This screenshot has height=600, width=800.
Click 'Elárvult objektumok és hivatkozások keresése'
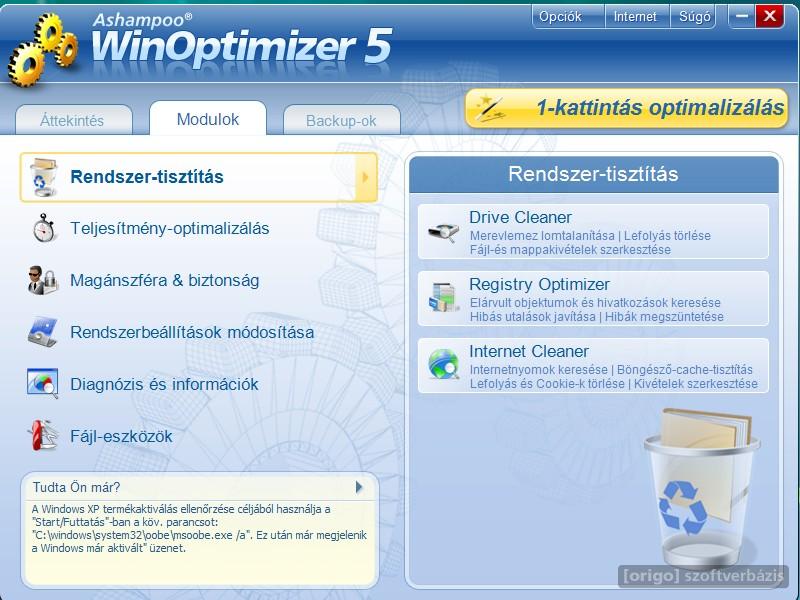(x=595, y=303)
